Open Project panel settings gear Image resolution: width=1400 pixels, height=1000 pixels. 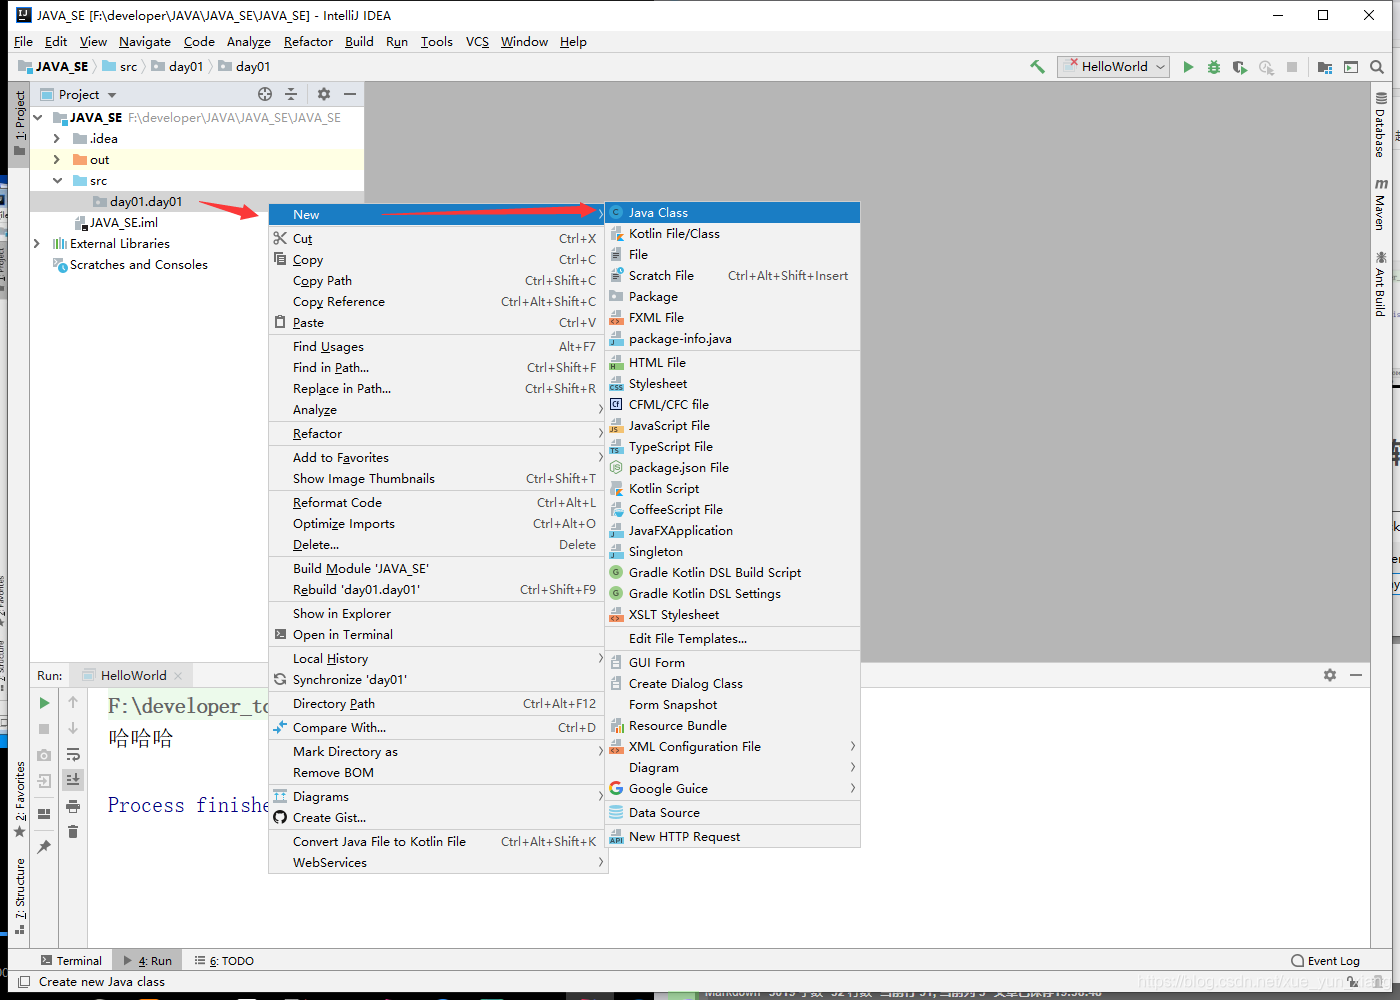tap(324, 94)
